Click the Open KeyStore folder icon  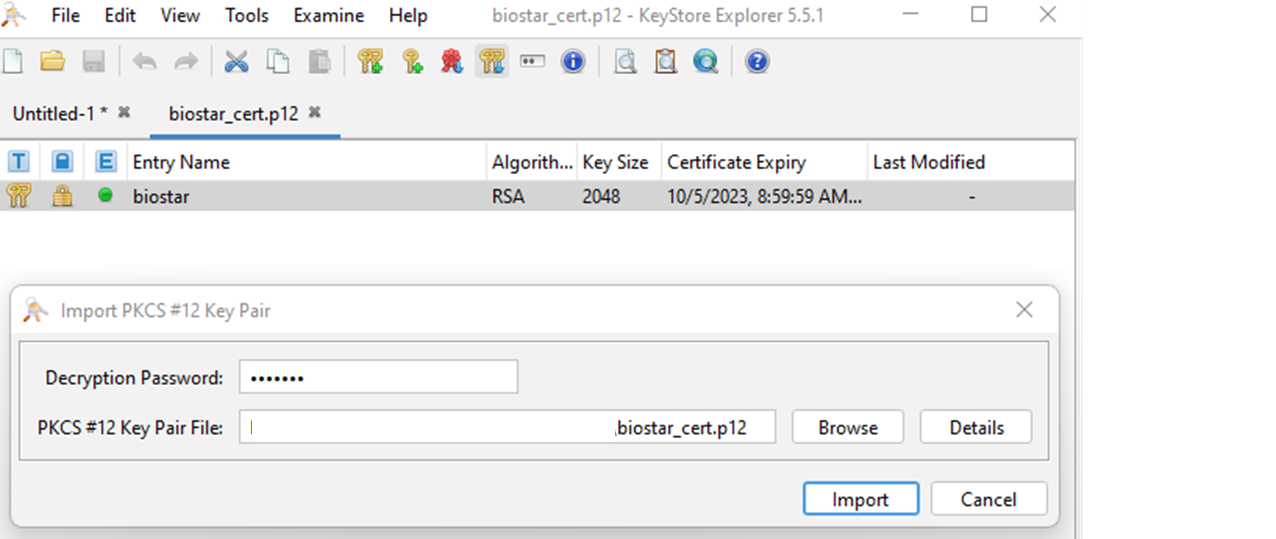pyautogui.click(x=52, y=62)
